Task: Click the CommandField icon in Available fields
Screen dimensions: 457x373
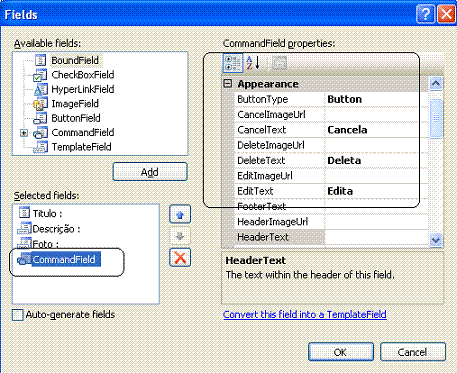Action: [40, 133]
